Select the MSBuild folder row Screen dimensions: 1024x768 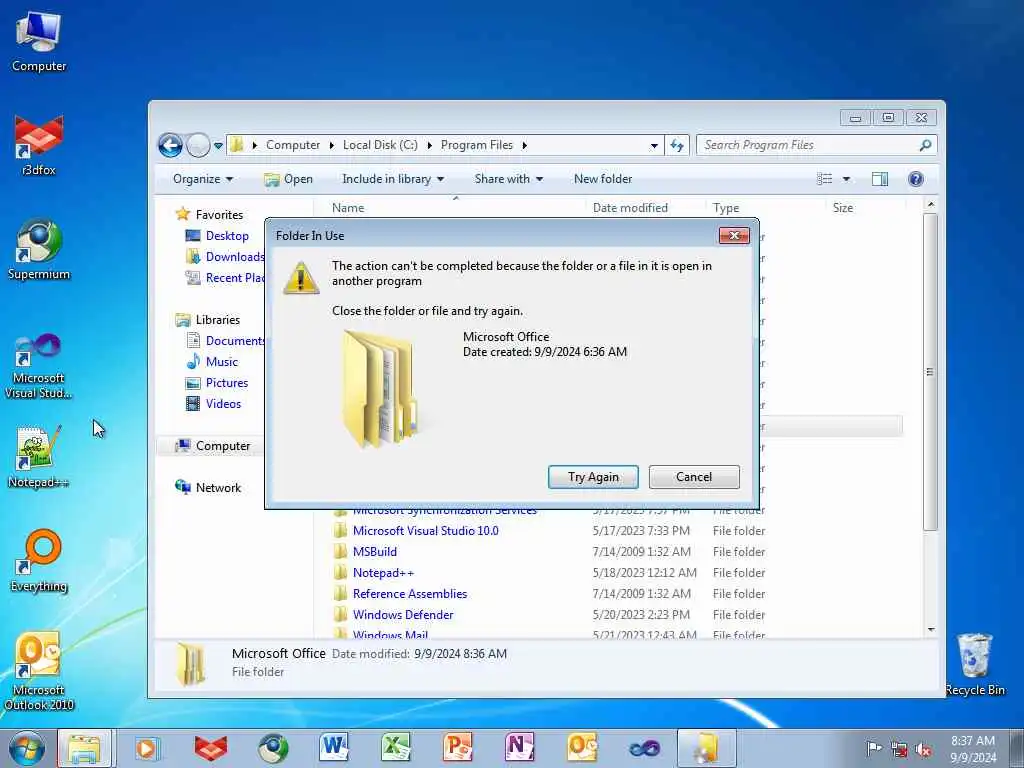(374, 551)
